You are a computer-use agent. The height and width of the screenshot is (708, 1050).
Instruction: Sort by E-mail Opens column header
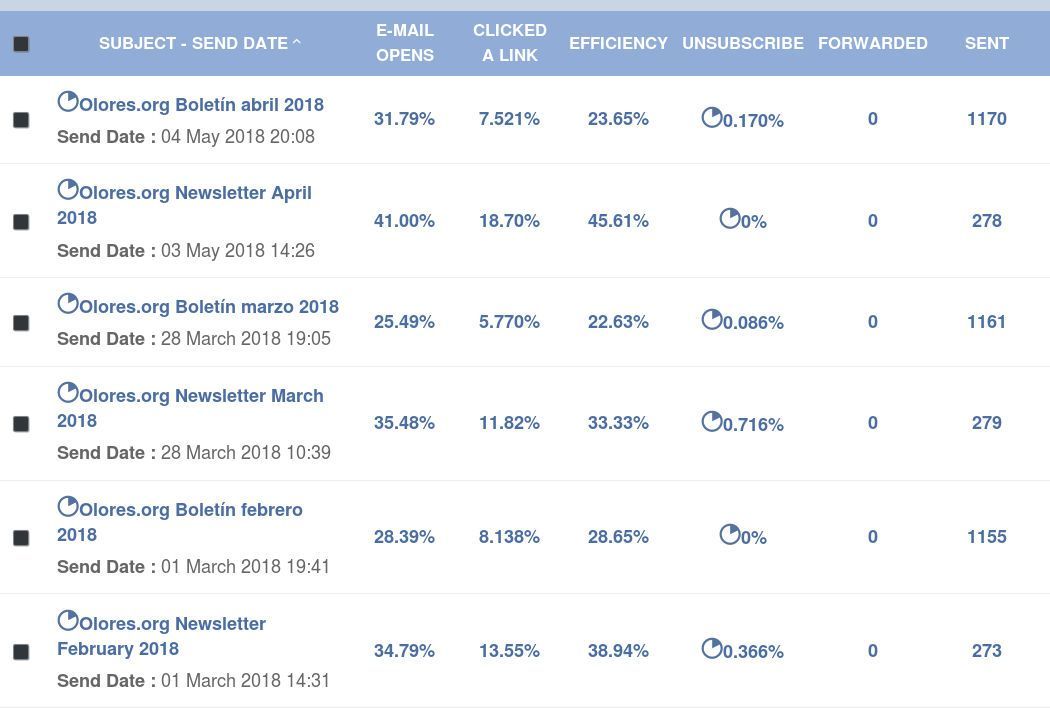pyautogui.click(x=404, y=43)
